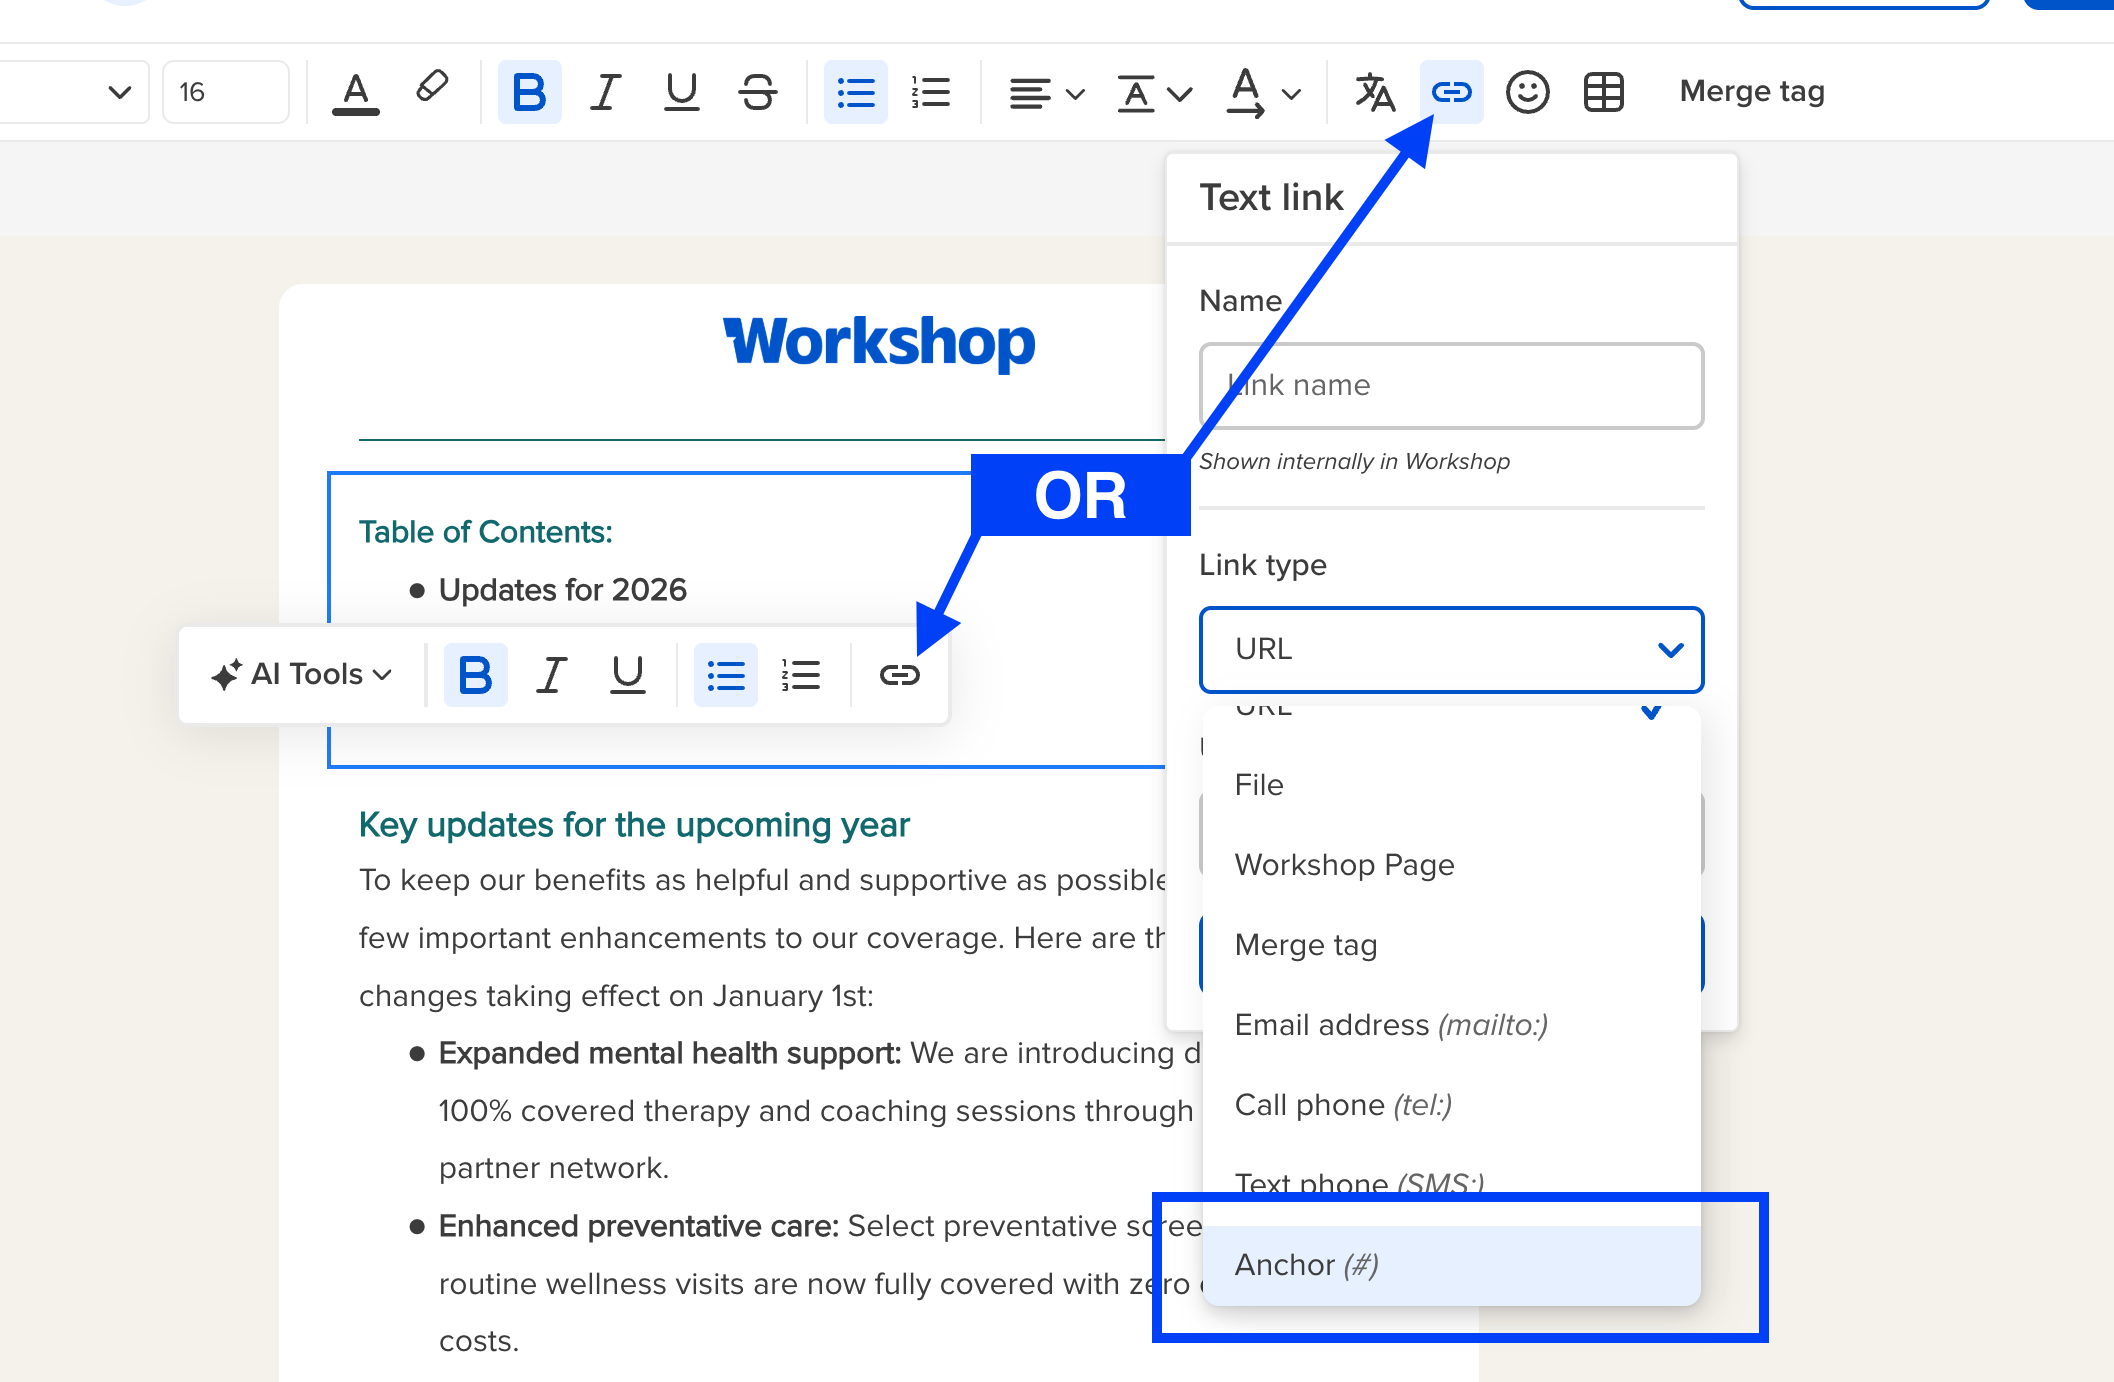Image resolution: width=2114 pixels, height=1382 pixels.
Task: Insert a table using the grid icon
Action: [1603, 92]
